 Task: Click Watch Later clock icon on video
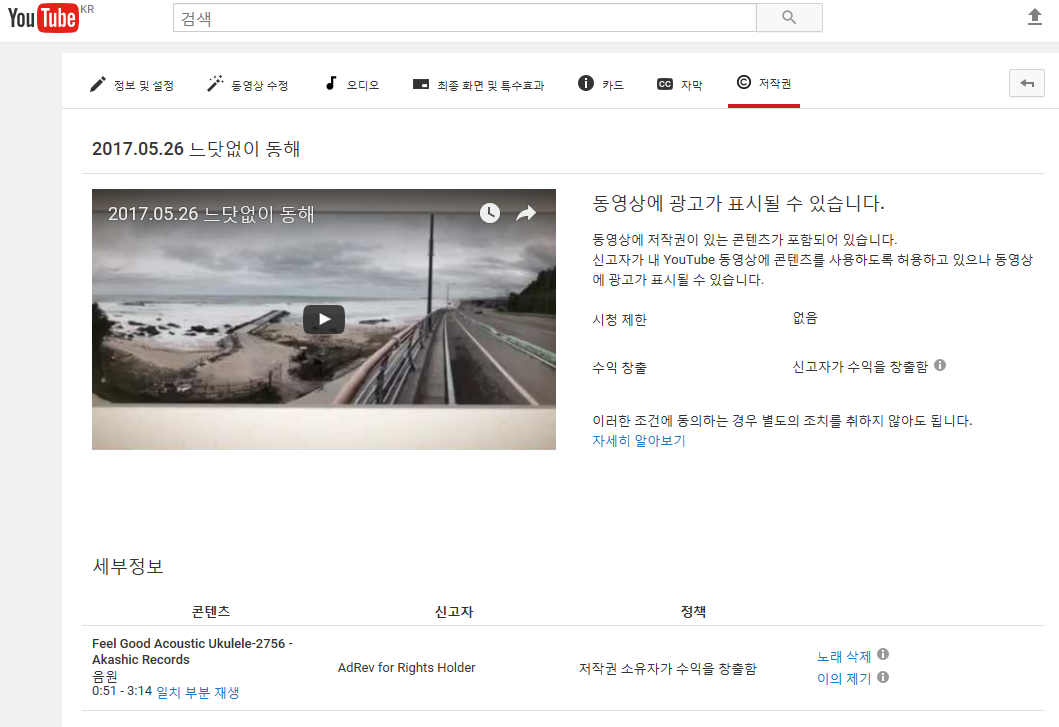[489, 213]
